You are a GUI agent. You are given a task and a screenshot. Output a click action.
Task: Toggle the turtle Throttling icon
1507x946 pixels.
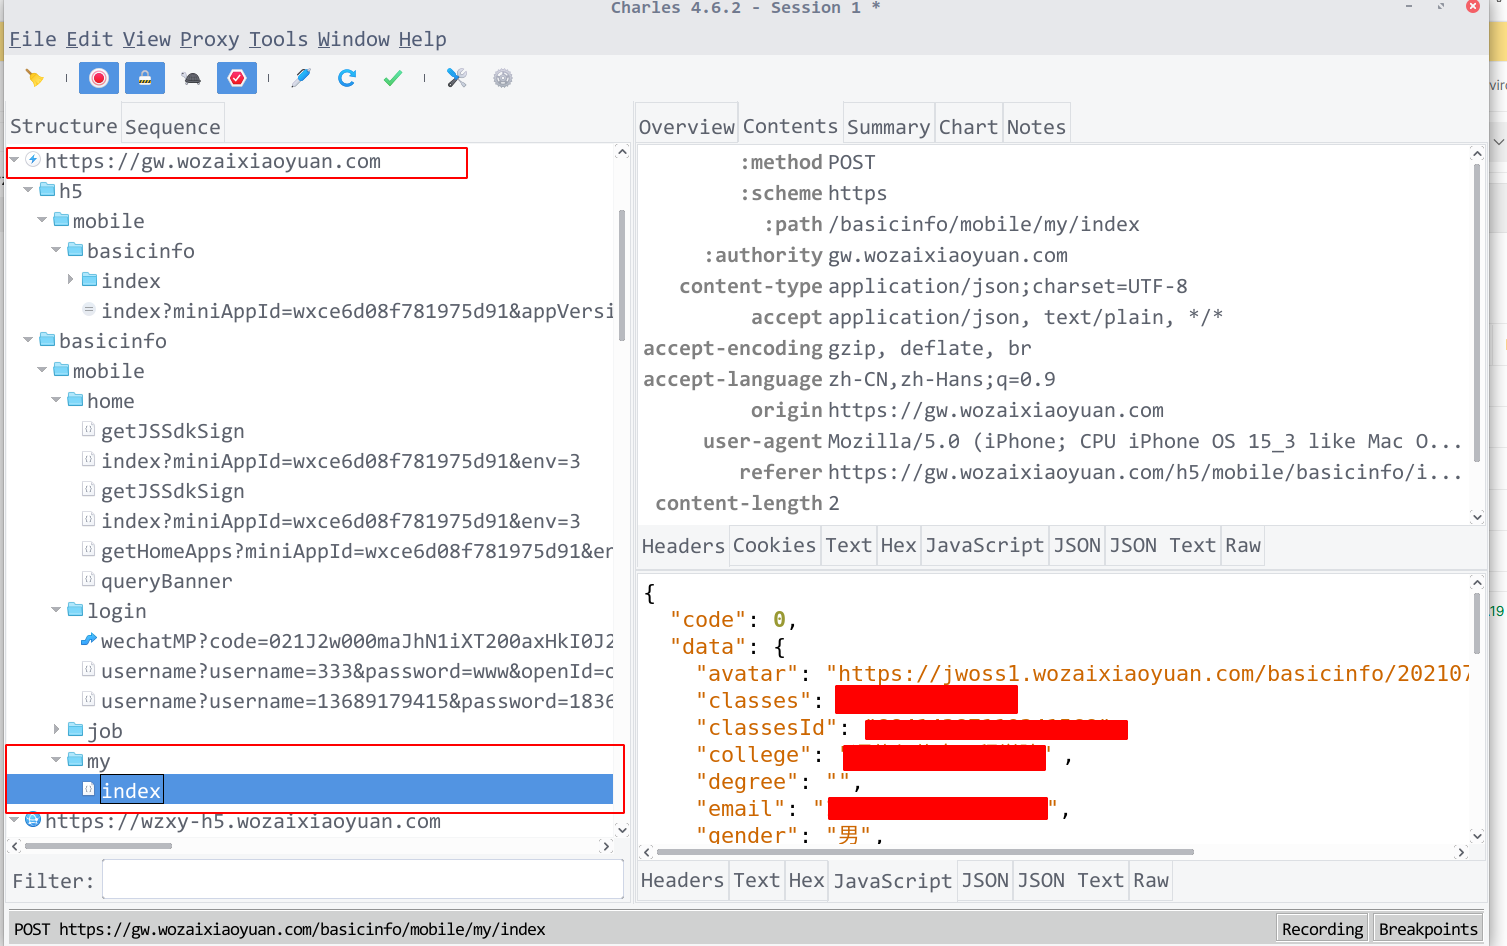click(x=191, y=78)
